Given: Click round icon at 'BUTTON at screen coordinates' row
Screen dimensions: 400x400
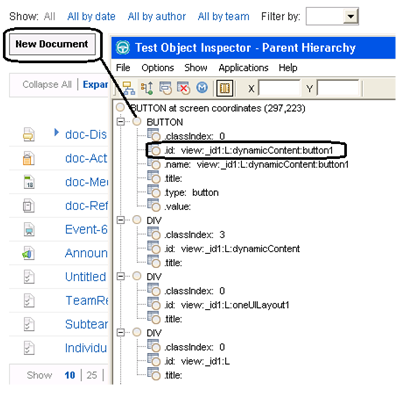Looking at the screenshot, I should (120, 107).
